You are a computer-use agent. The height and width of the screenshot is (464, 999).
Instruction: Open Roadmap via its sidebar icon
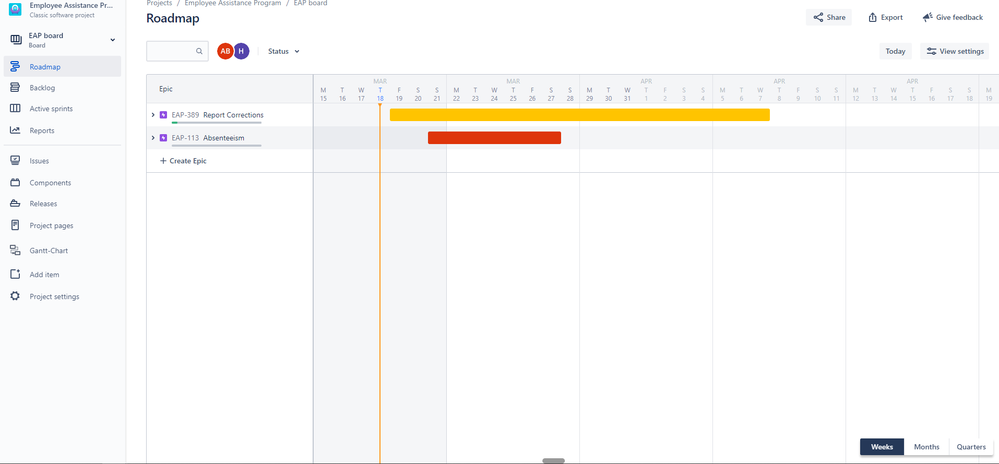point(15,67)
